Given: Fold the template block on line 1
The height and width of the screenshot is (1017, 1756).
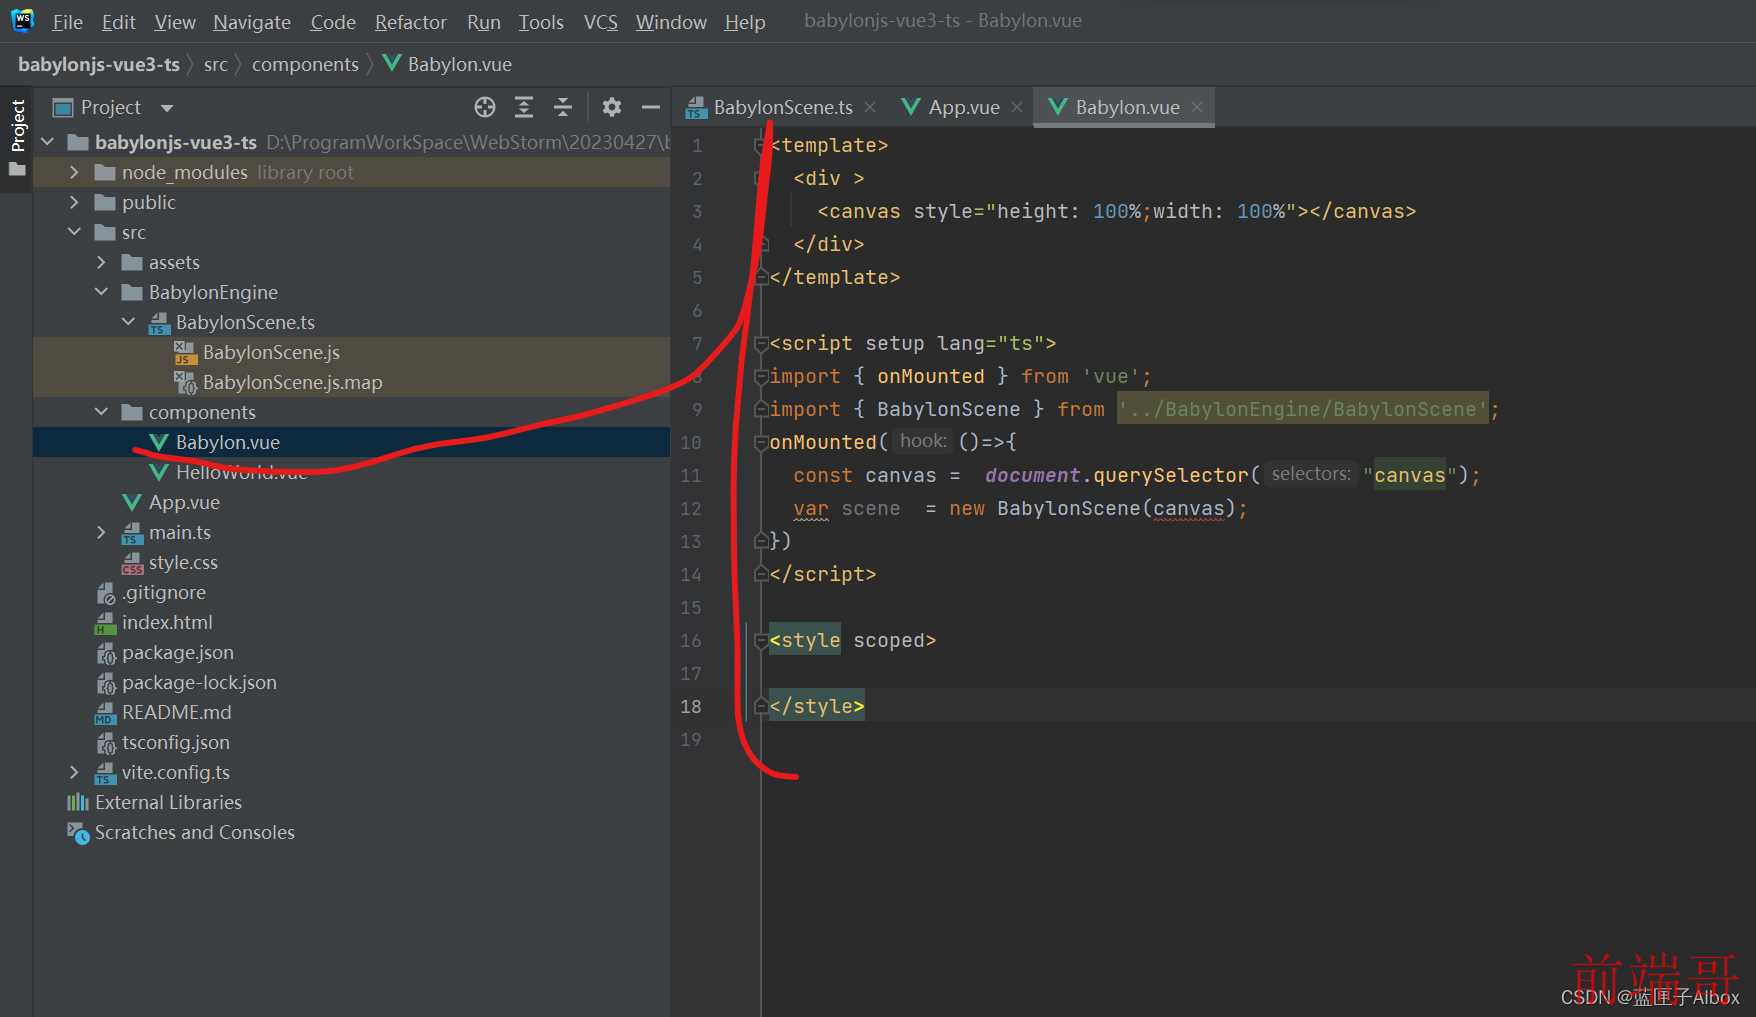Looking at the screenshot, I should pyautogui.click(x=760, y=146).
